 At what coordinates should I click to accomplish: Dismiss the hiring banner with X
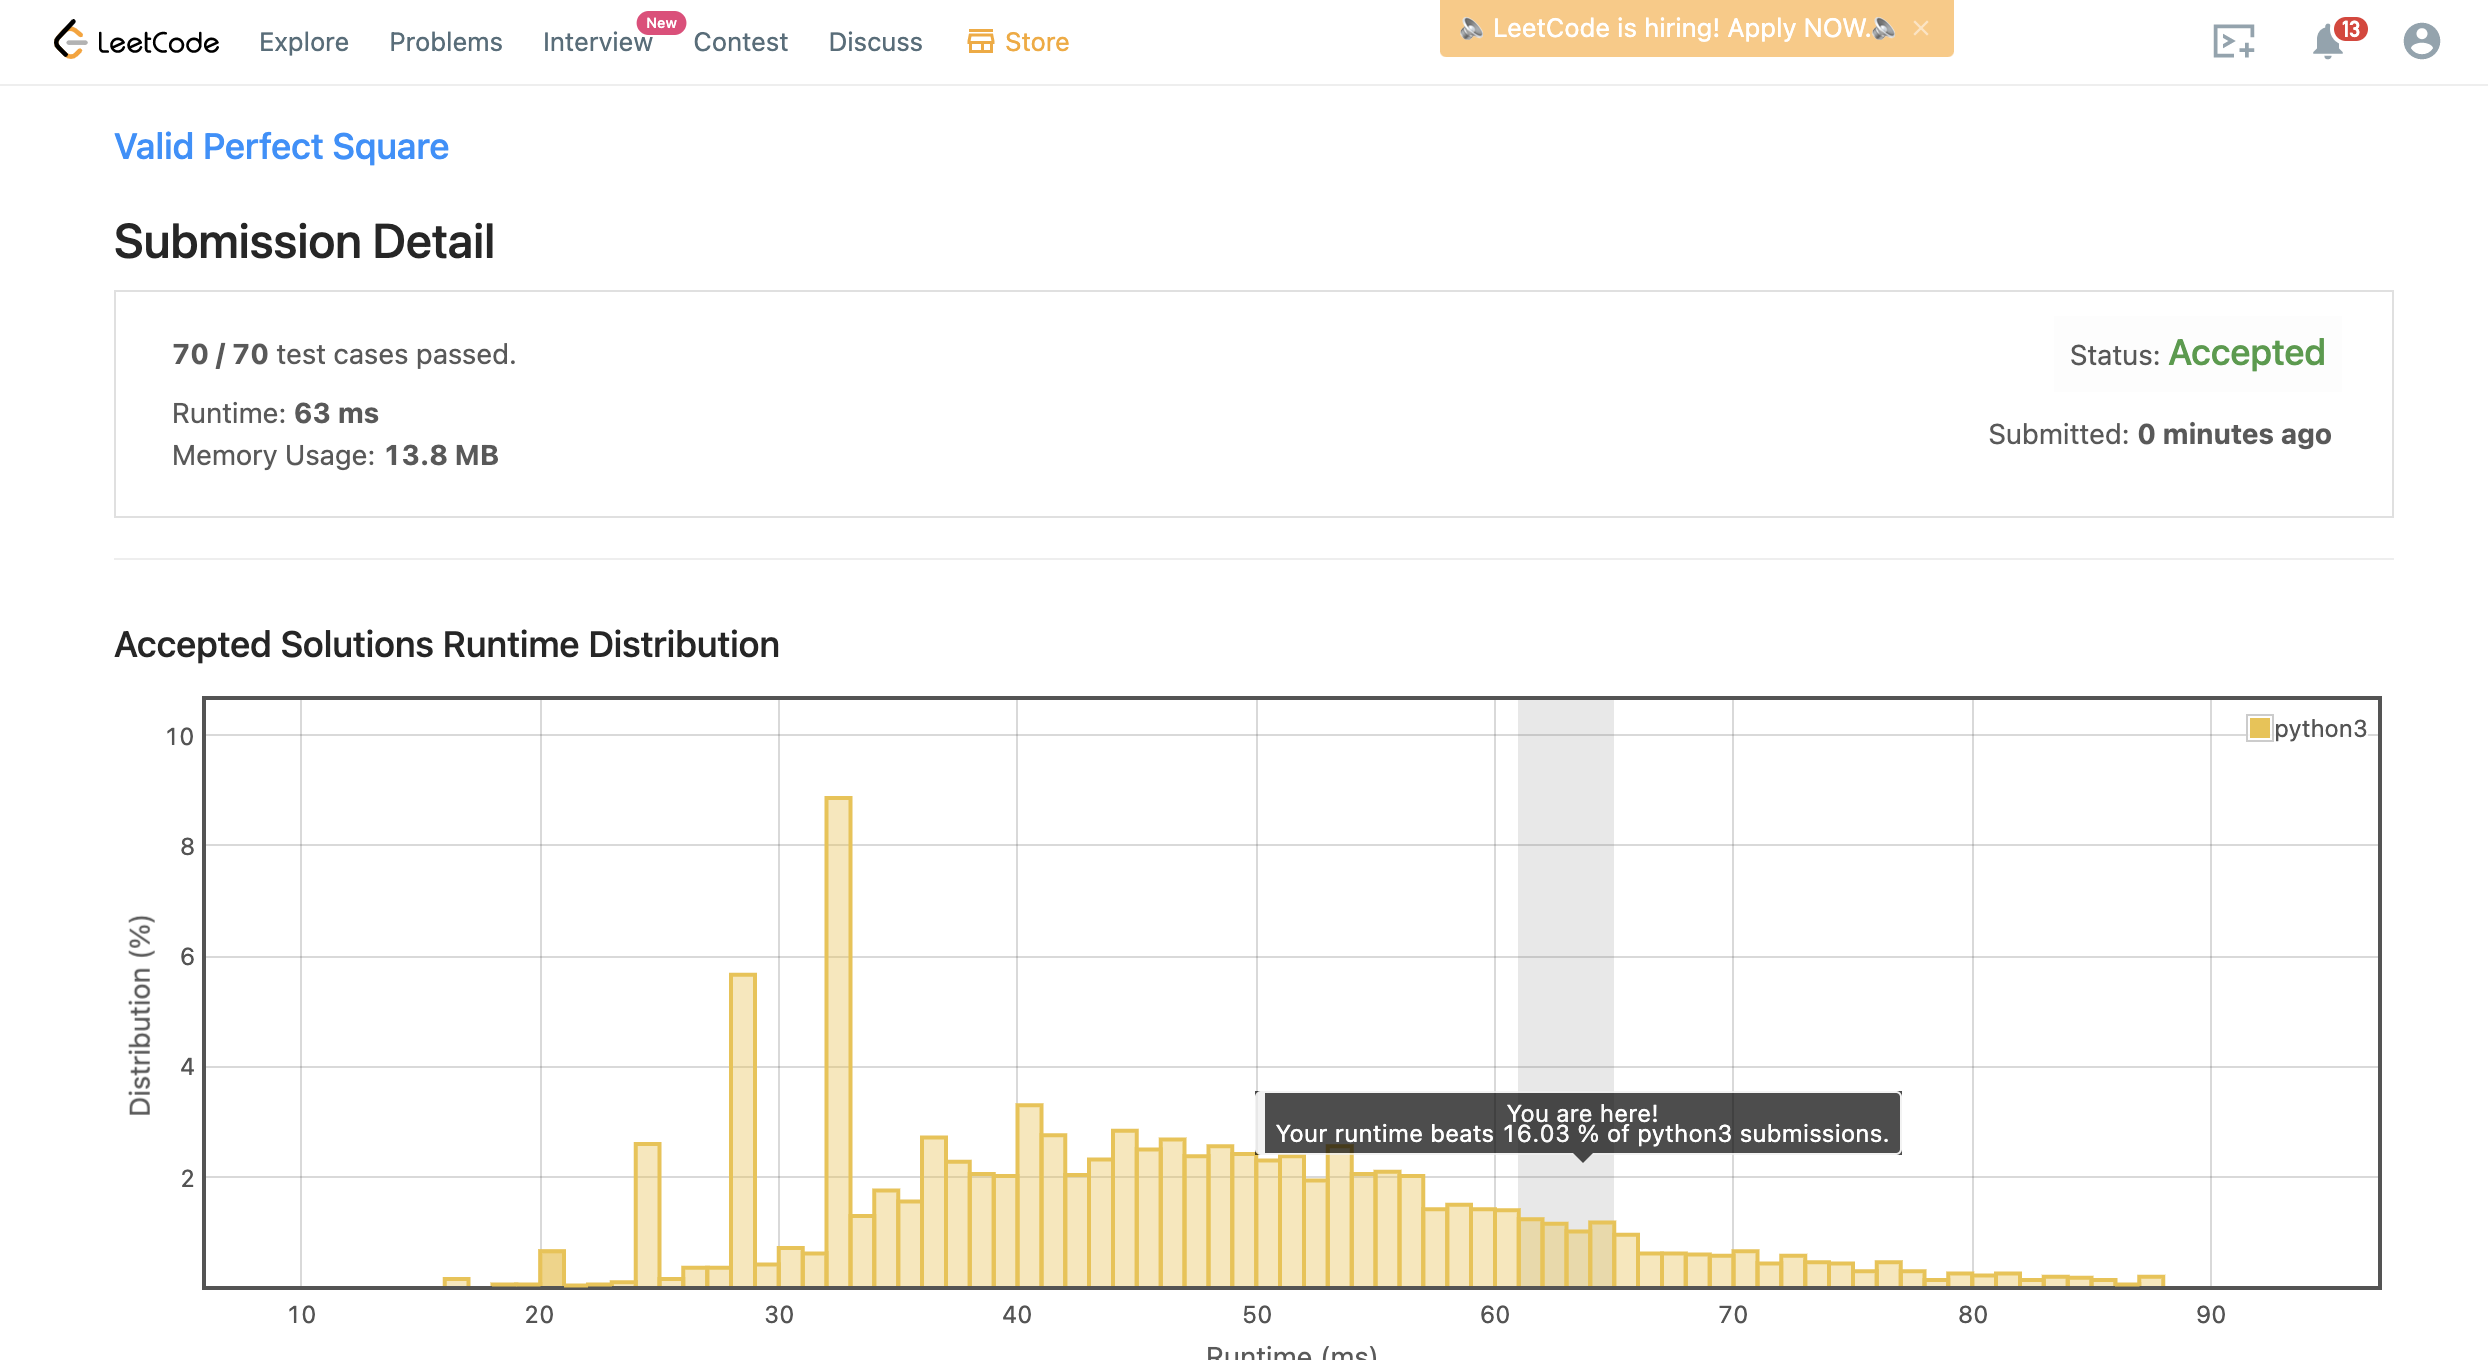(x=1921, y=28)
